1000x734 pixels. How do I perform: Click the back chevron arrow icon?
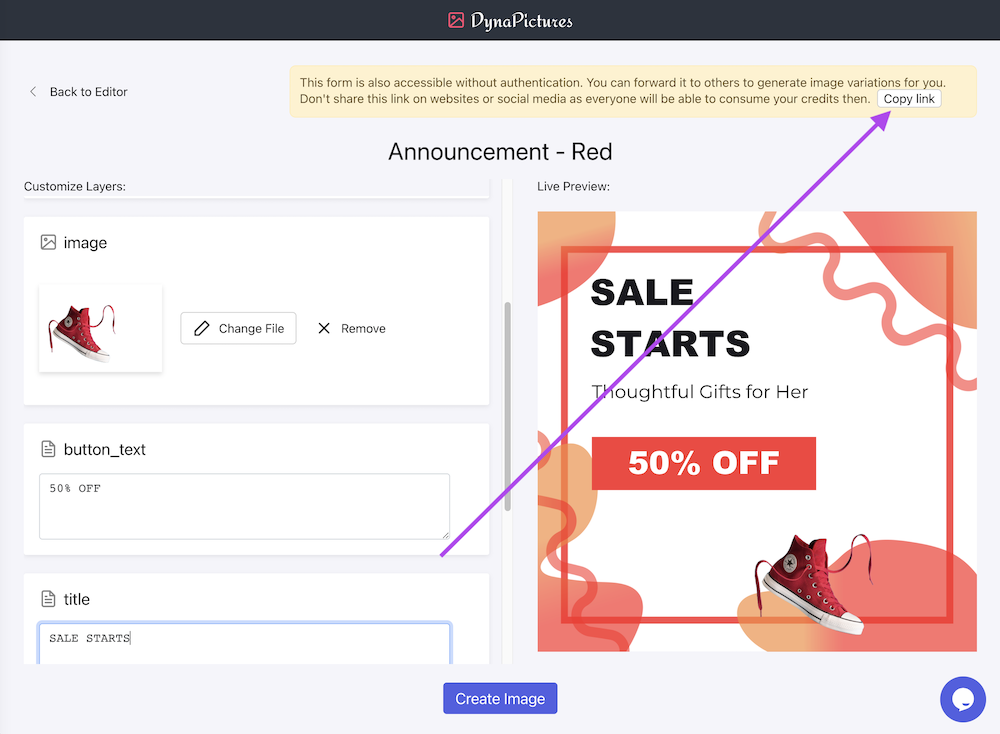[x=33, y=92]
